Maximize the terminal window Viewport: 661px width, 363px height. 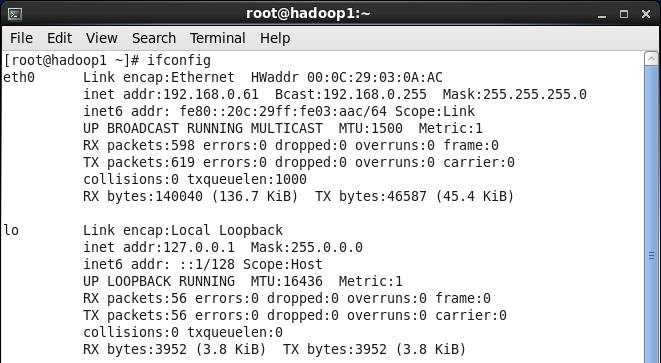(x=624, y=14)
